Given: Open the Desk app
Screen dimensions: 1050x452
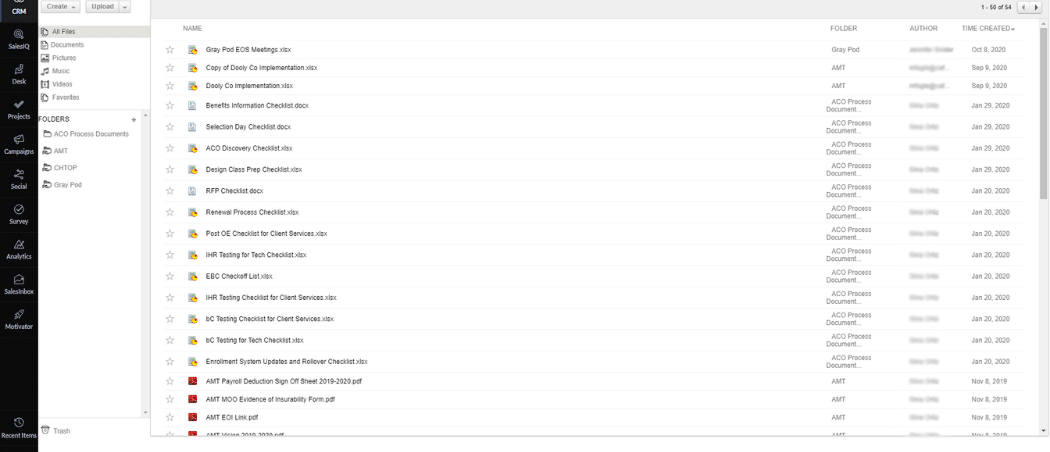Looking at the screenshot, I should (19, 74).
